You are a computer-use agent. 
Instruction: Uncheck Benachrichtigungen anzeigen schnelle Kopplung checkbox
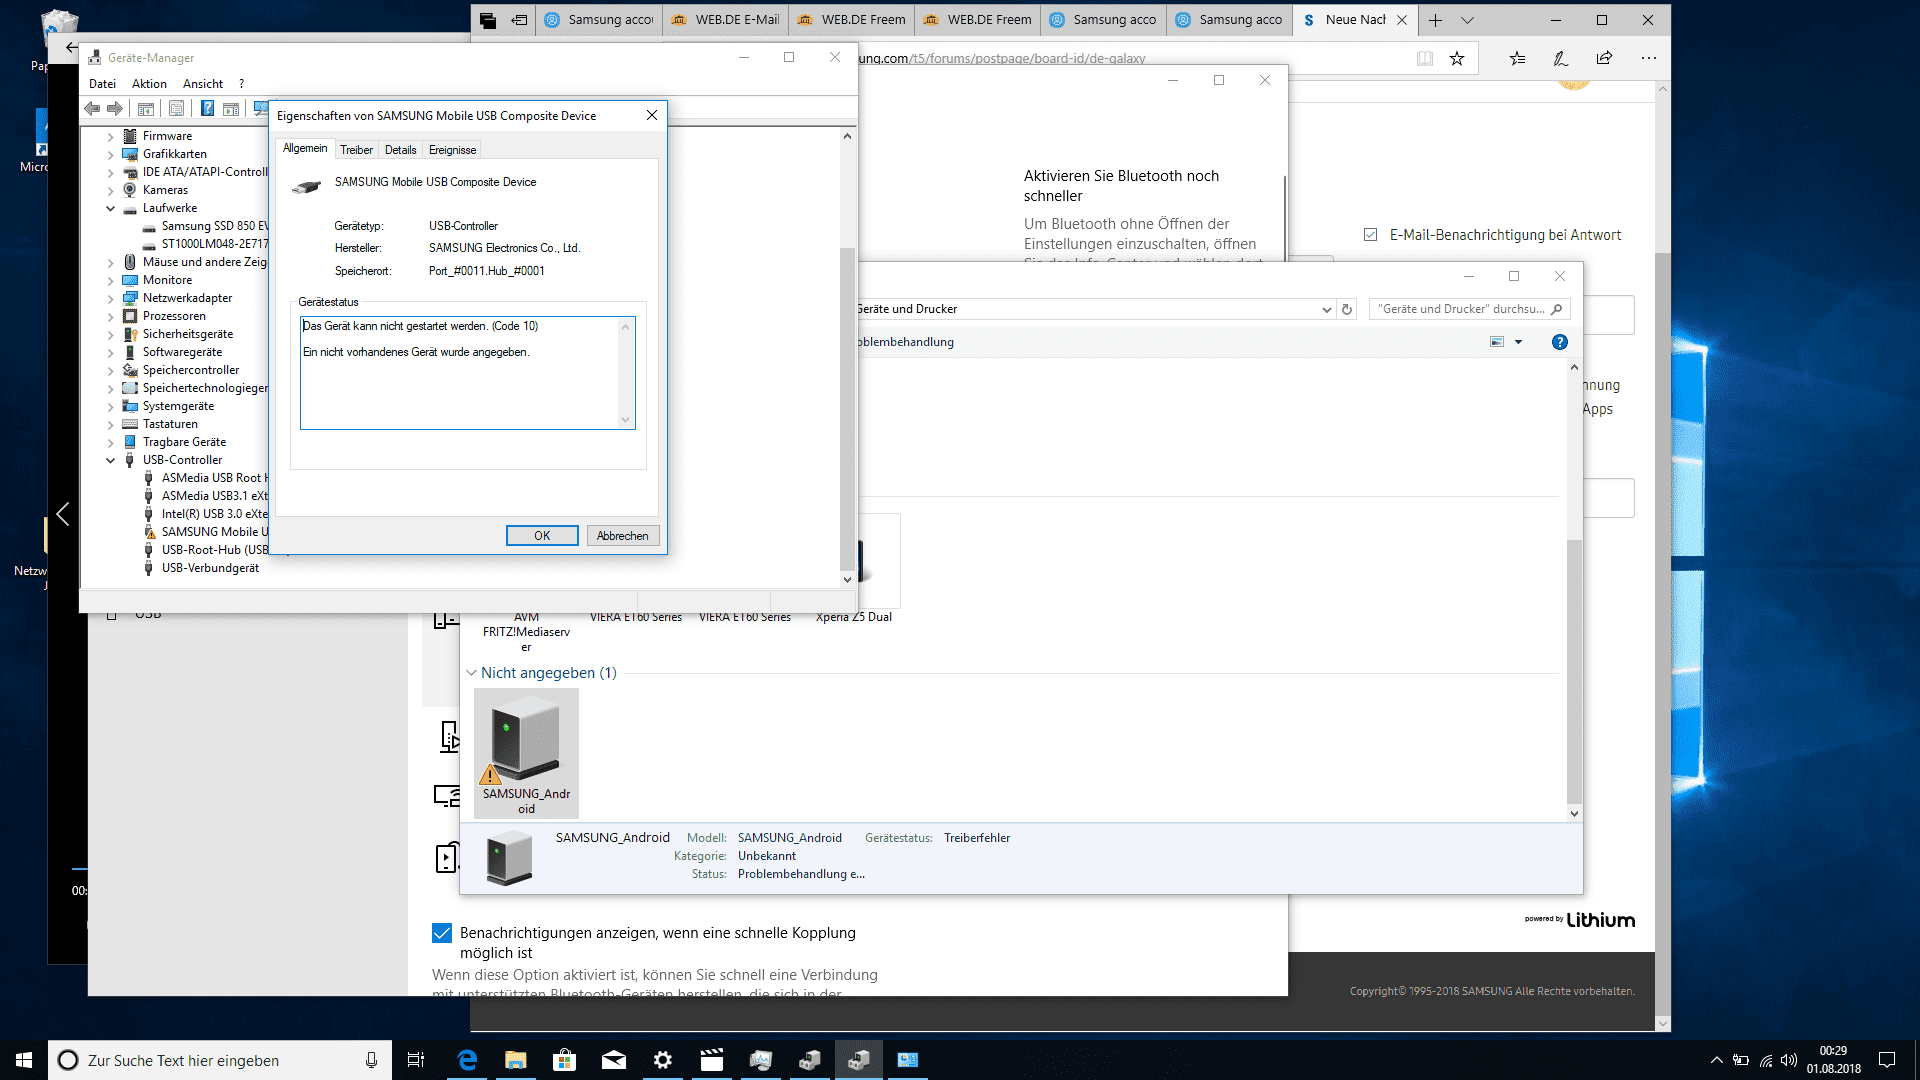coord(442,933)
